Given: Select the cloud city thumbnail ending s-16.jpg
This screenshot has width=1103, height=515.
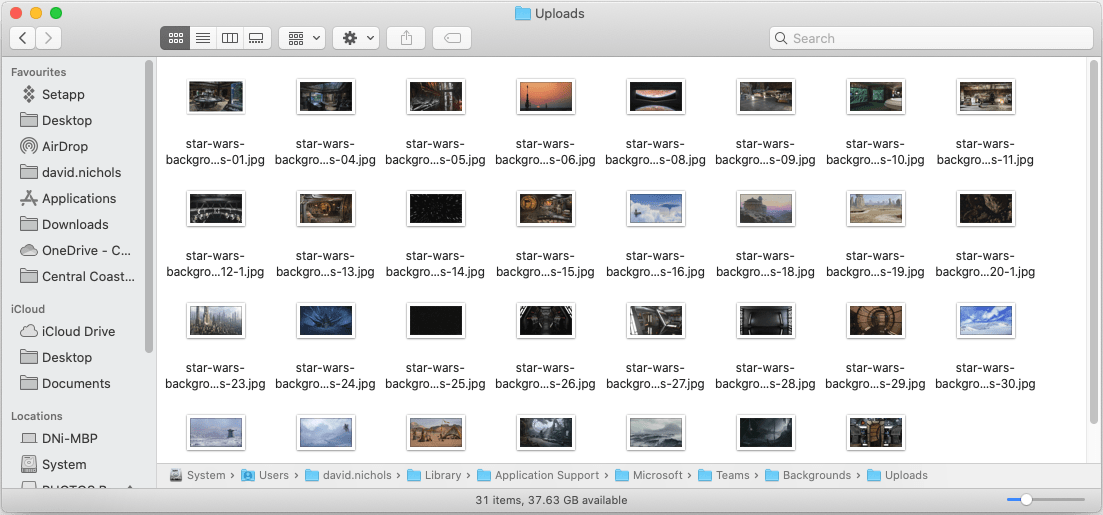Looking at the screenshot, I should tap(656, 209).
